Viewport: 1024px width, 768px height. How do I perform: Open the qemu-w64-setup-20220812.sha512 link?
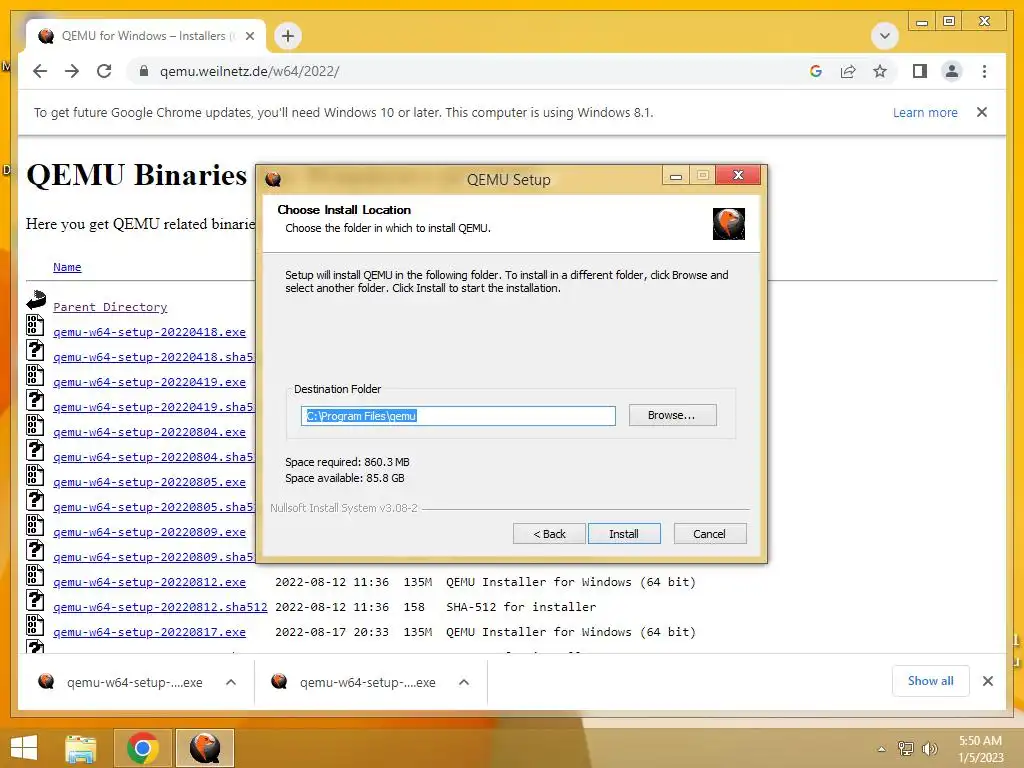[160, 607]
